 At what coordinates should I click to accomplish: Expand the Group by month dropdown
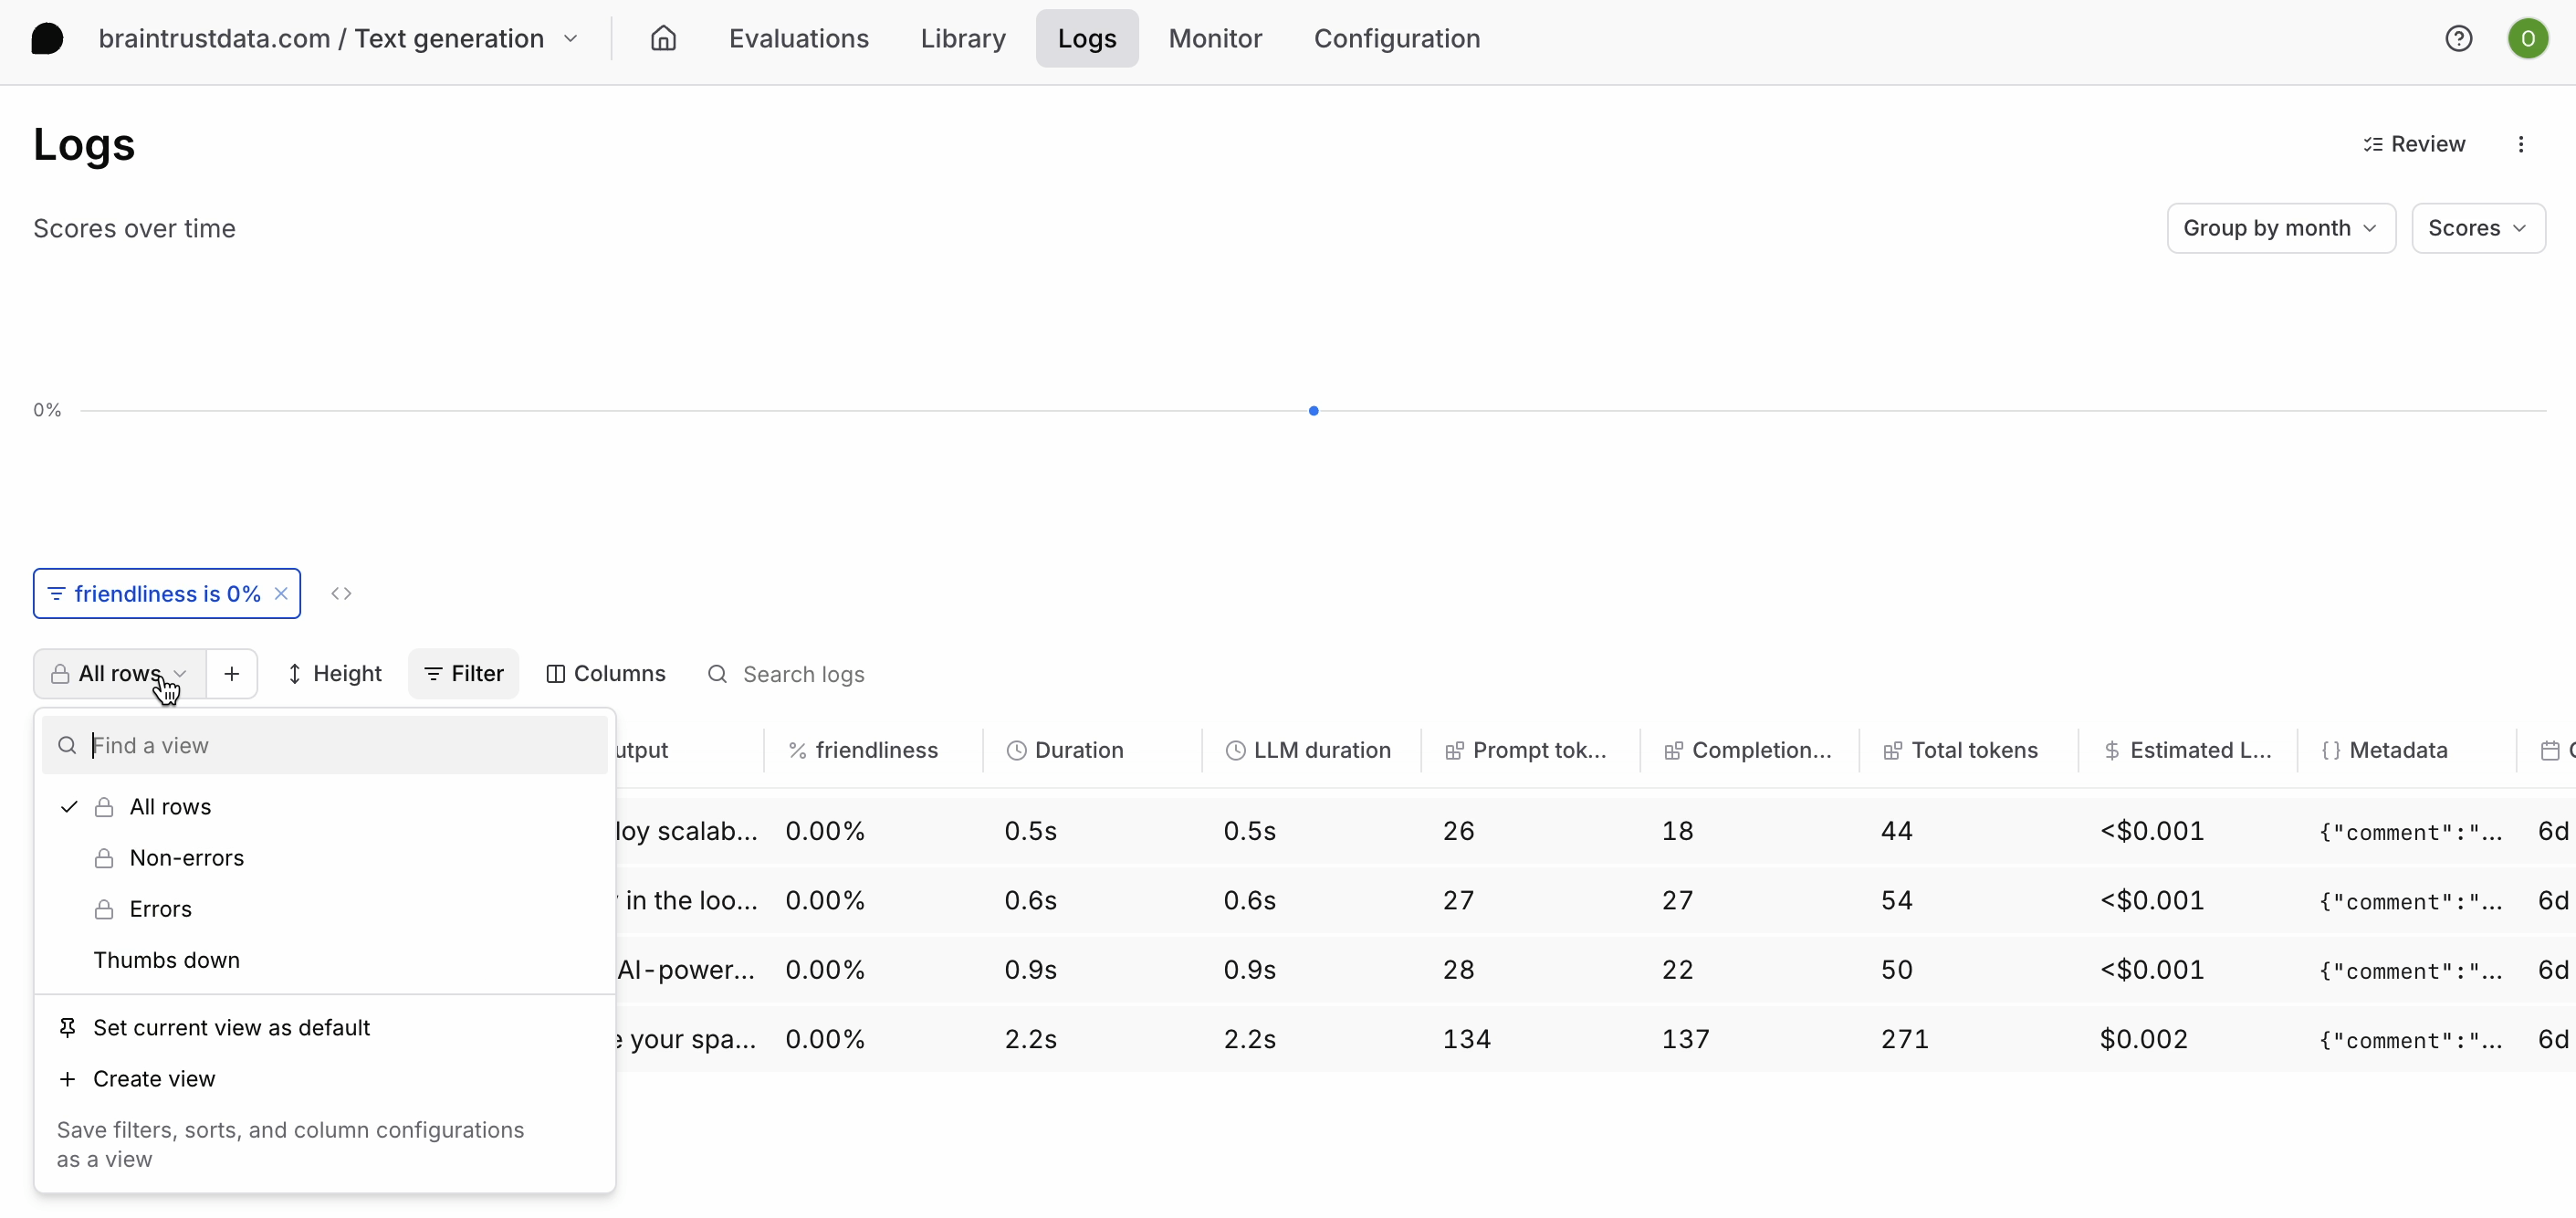[x=2280, y=228]
